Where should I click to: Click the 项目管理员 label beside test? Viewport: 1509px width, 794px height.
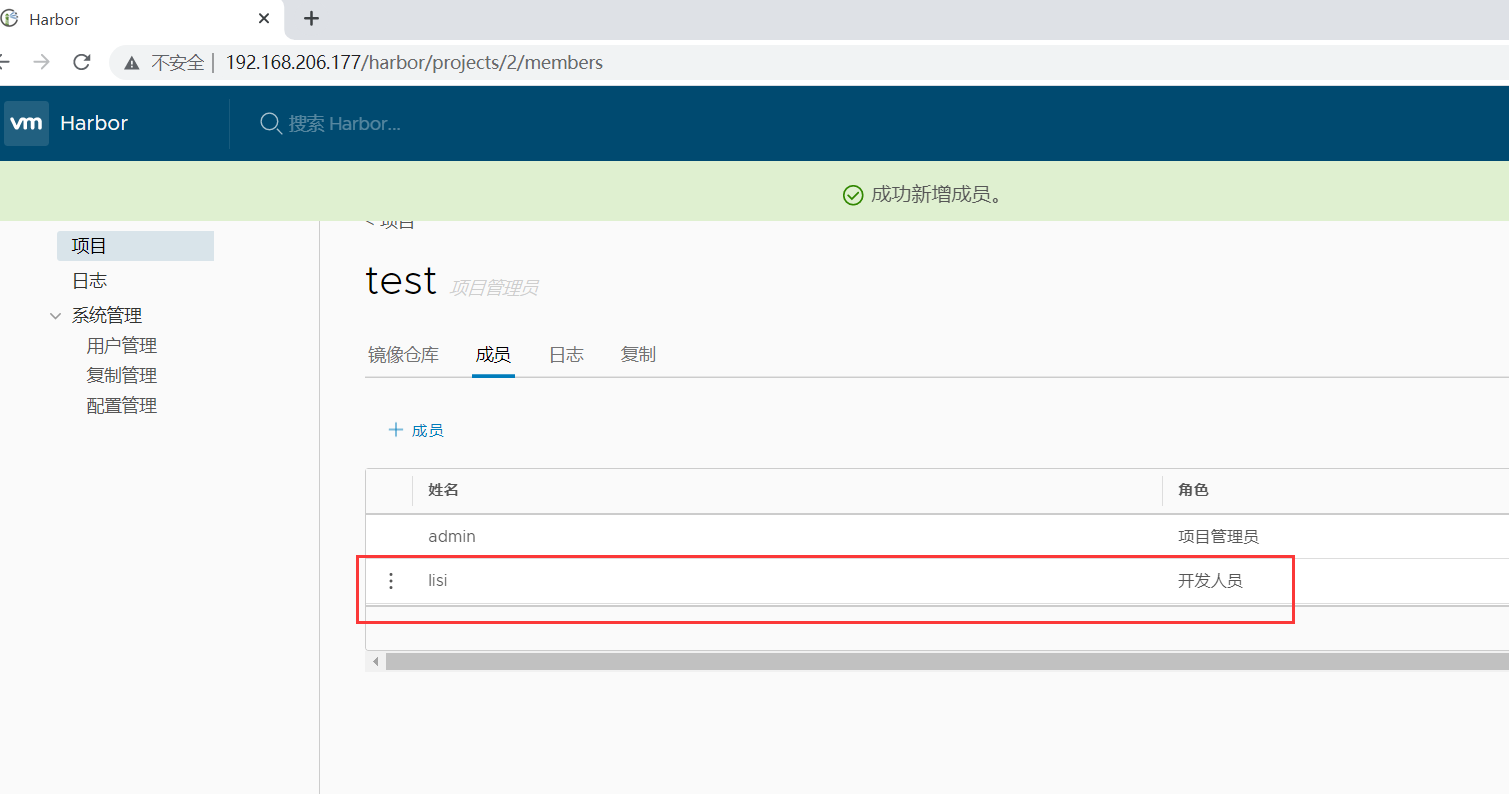(494, 288)
